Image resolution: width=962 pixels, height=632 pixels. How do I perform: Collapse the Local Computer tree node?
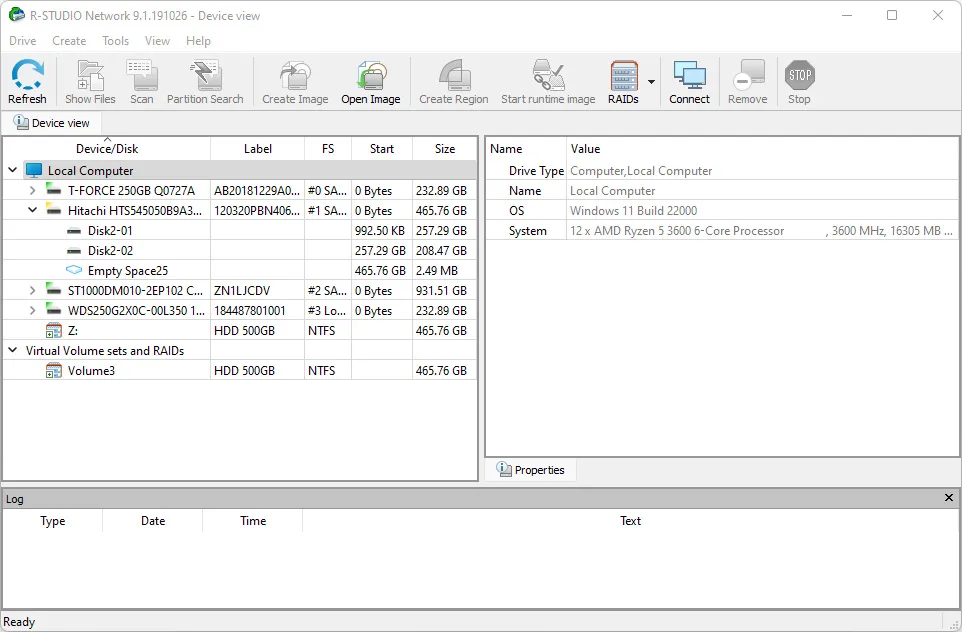[x=12, y=170]
